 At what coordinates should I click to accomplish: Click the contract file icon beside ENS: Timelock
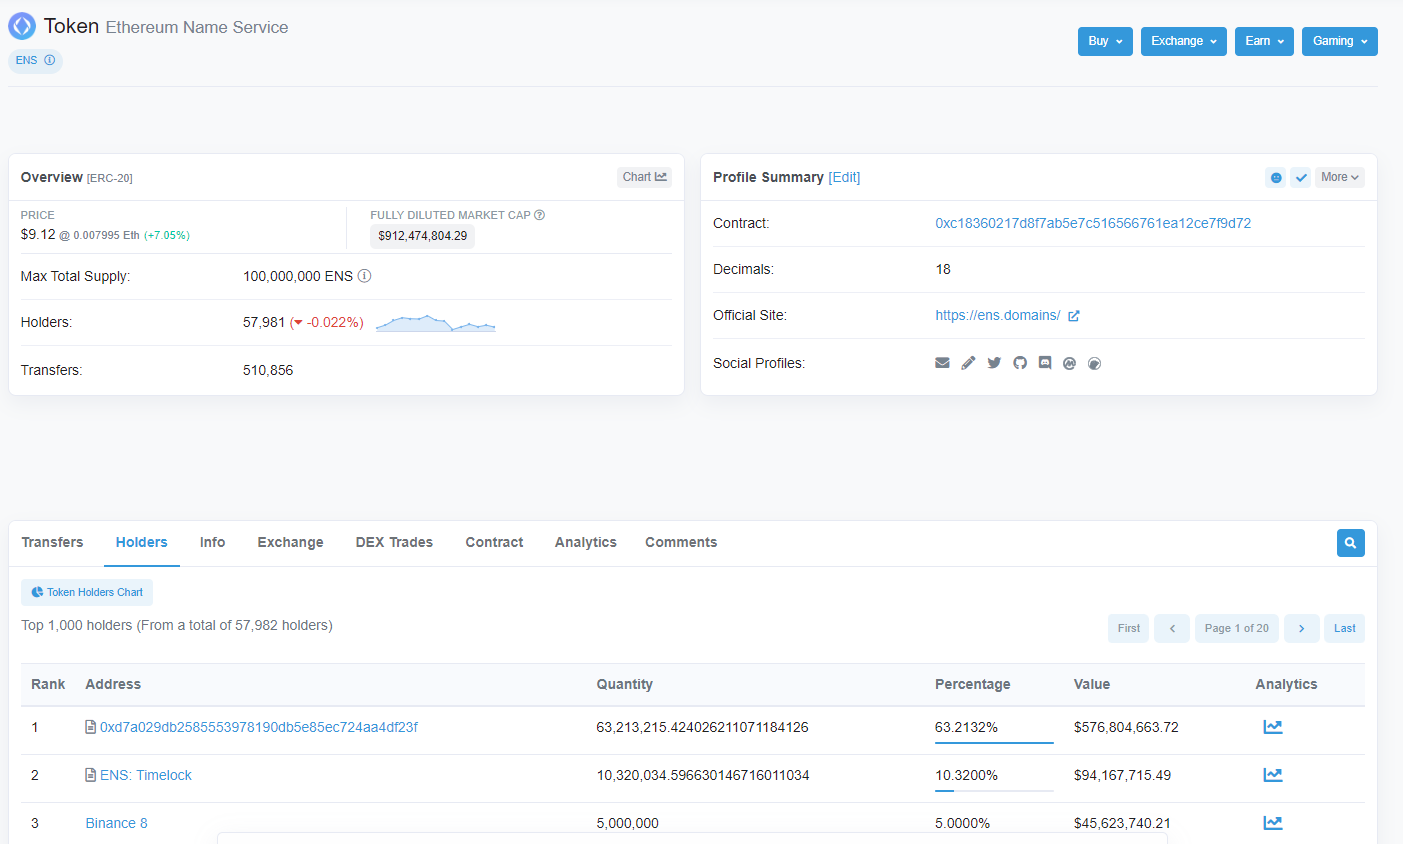91,775
